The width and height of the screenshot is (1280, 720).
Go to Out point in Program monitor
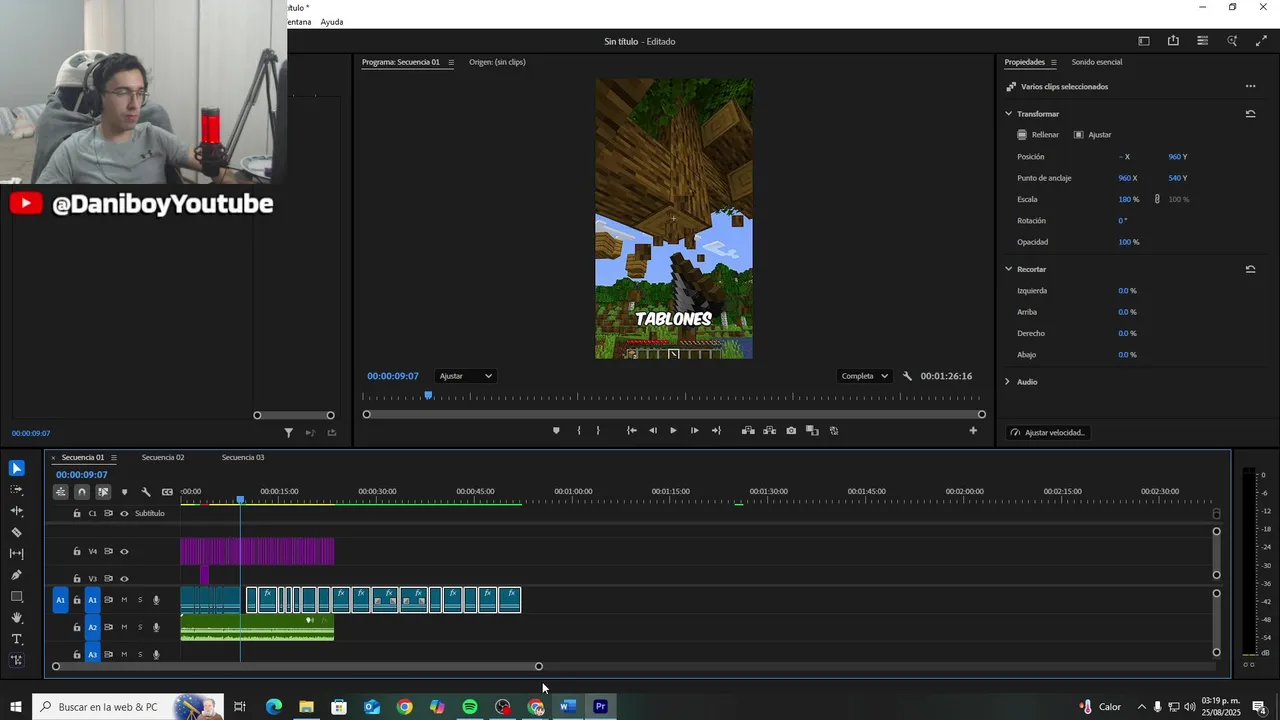[716, 431]
